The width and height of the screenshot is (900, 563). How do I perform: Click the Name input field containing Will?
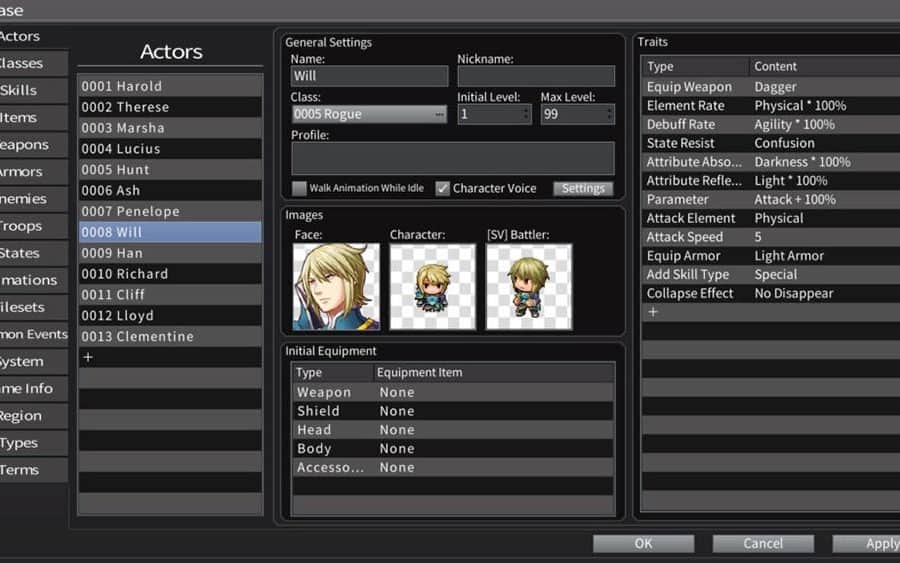pos(369,76)
